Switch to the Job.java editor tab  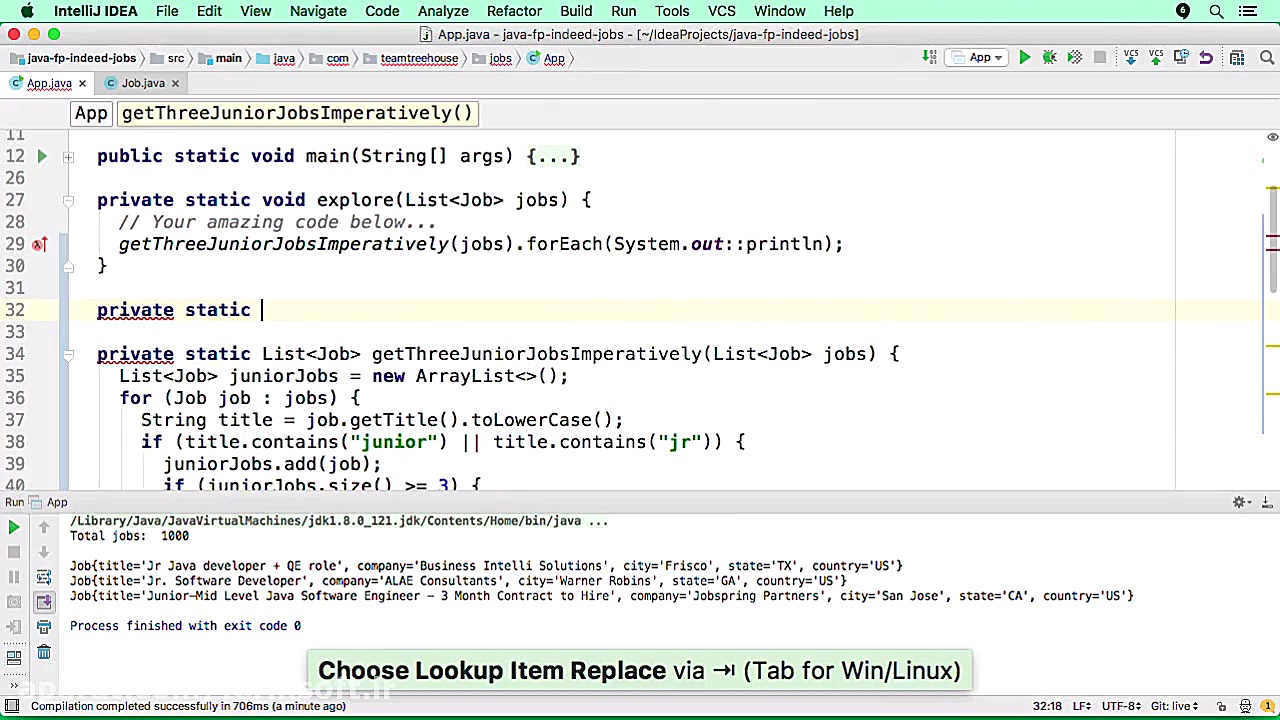point(142,83)
